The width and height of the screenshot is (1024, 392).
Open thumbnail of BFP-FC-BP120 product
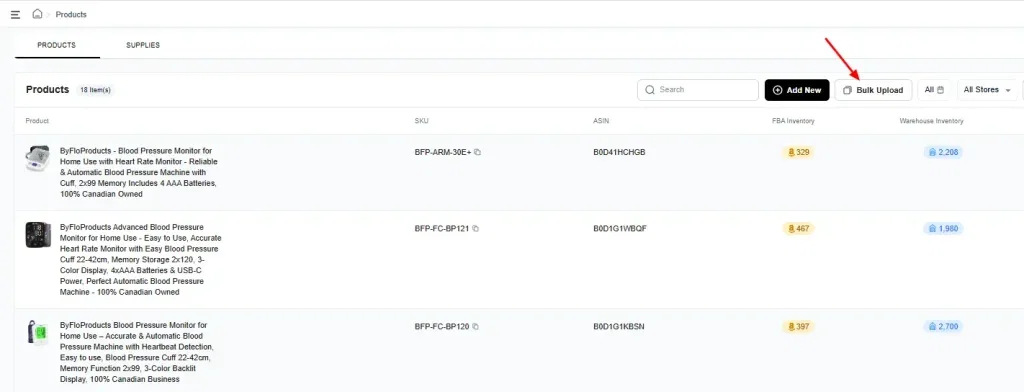(x=37, y=333)
